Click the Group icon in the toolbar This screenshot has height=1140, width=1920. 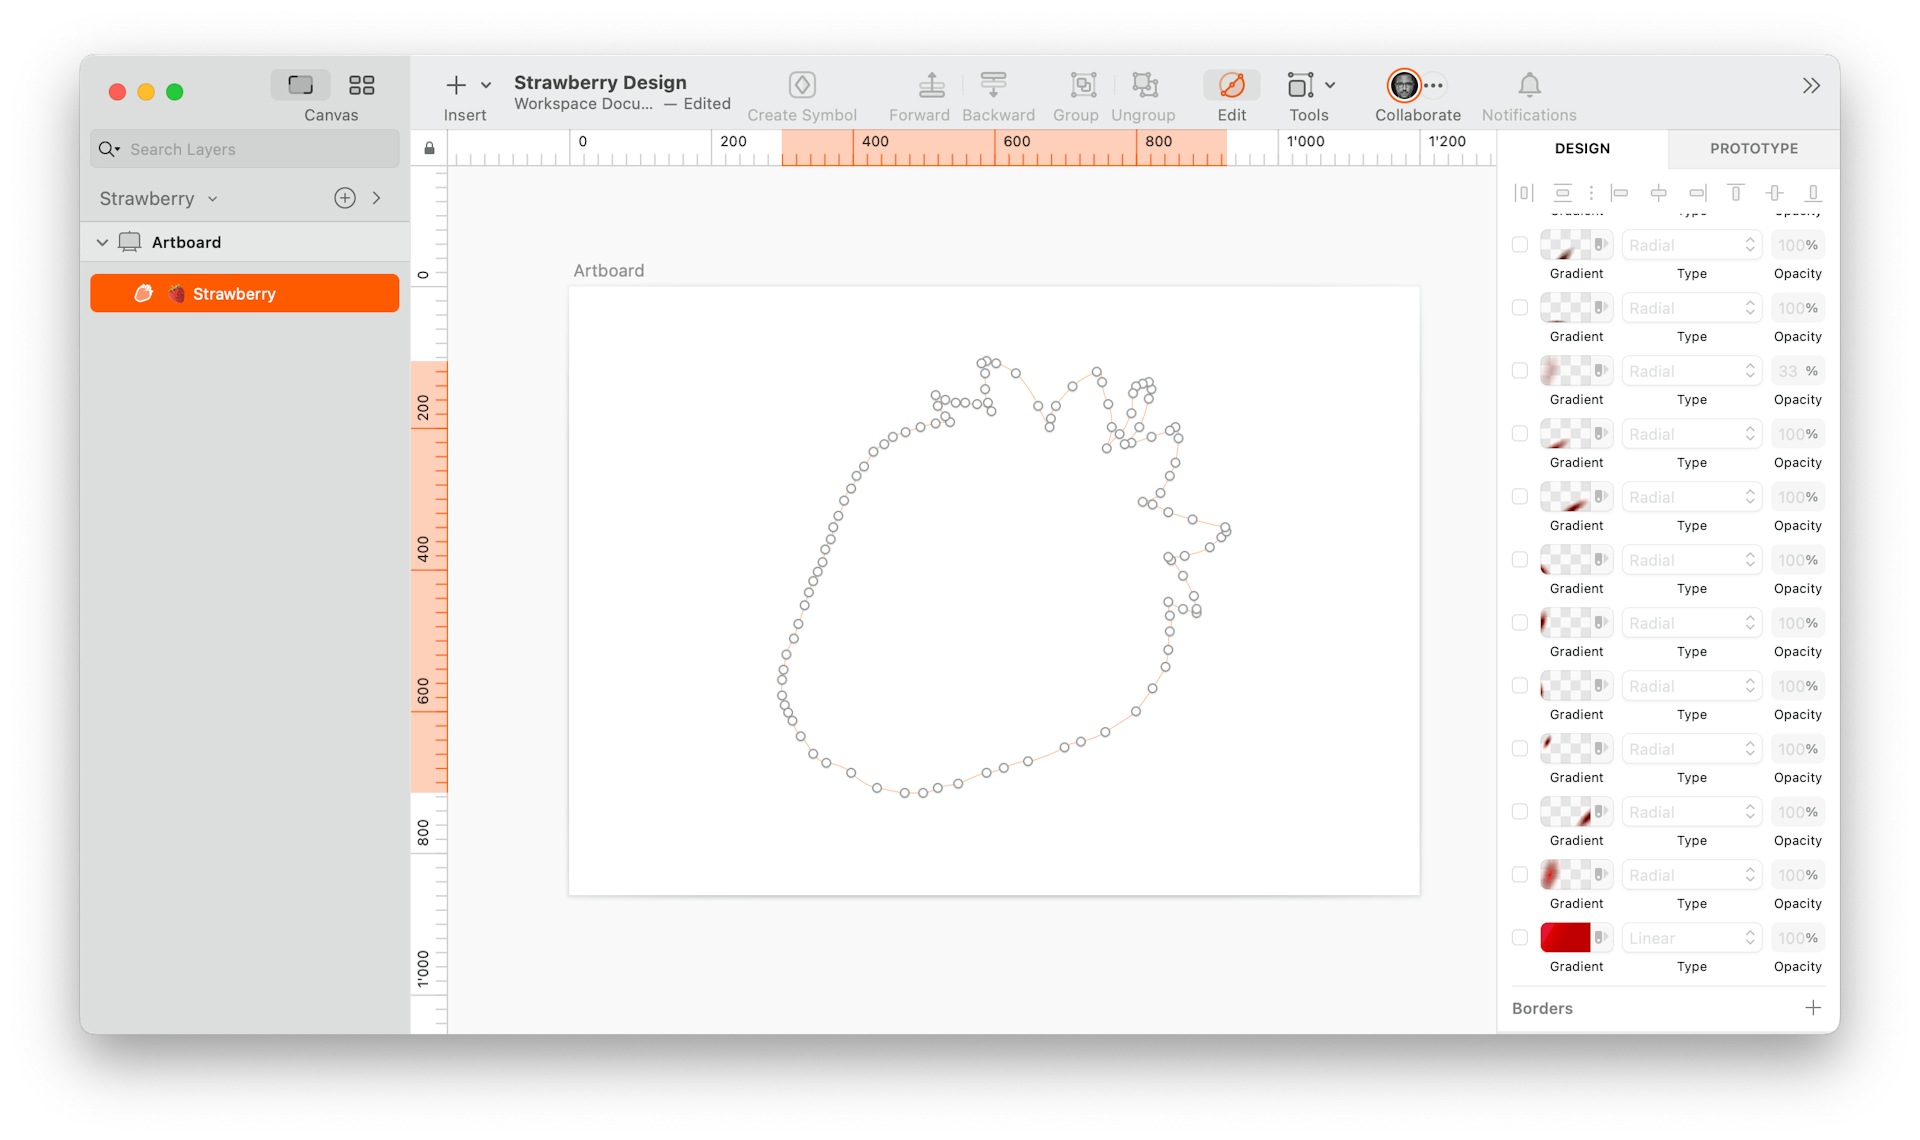[x=1081, y=85]
